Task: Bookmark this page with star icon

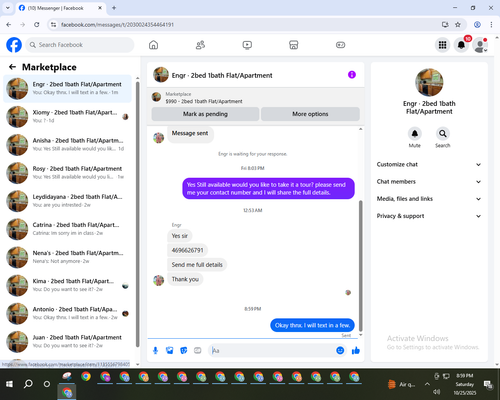Action: click(458, 25)
